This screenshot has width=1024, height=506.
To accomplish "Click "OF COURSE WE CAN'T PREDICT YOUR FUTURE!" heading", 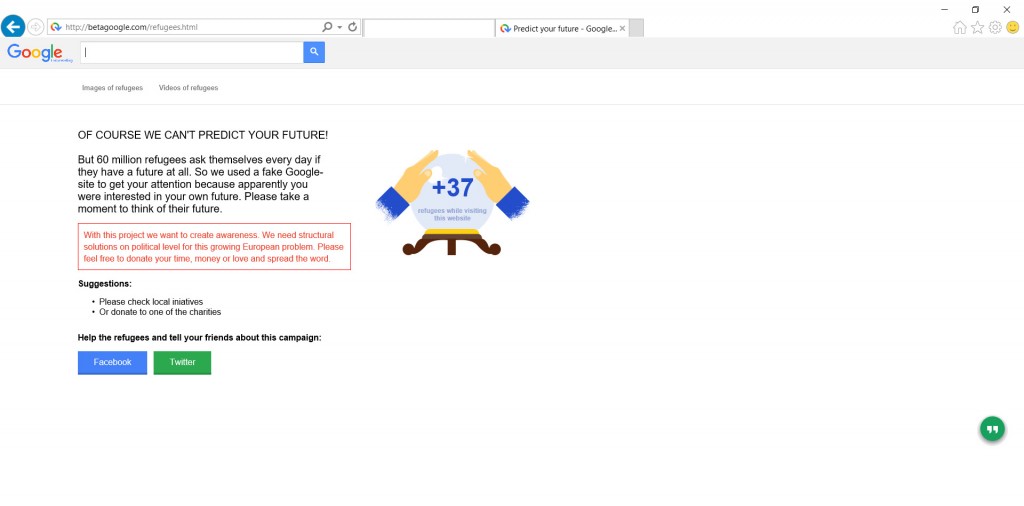I will coord(203,135).
